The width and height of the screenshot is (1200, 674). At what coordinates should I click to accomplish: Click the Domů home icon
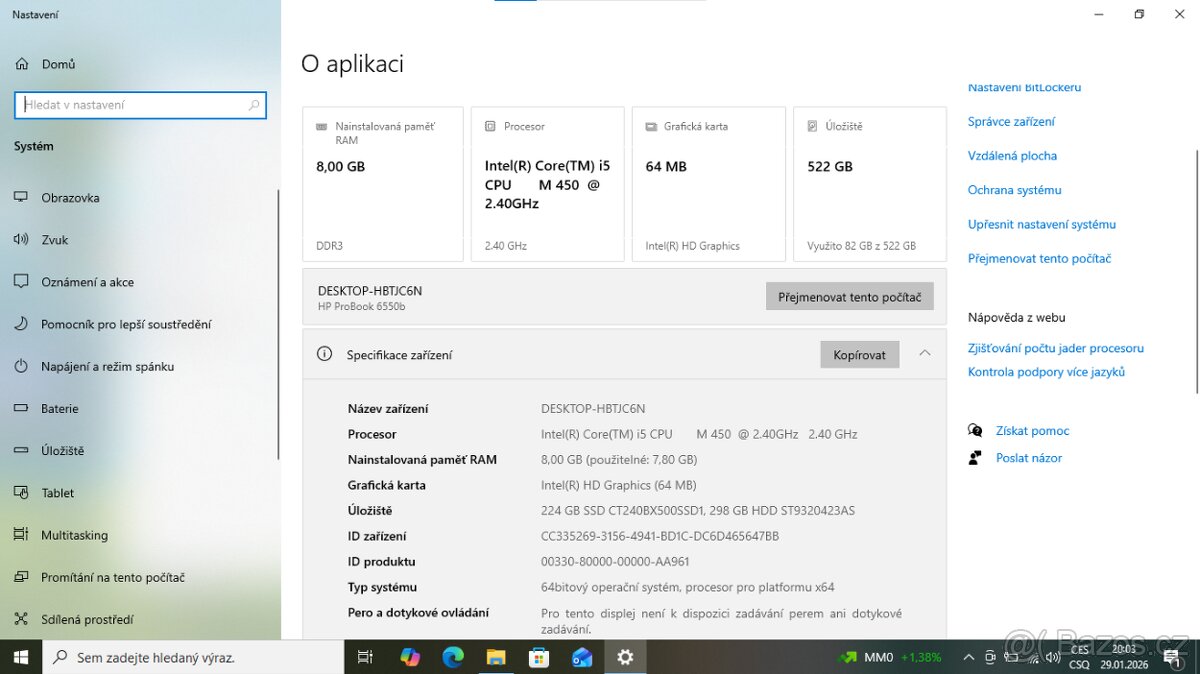(x=21, y=64)
